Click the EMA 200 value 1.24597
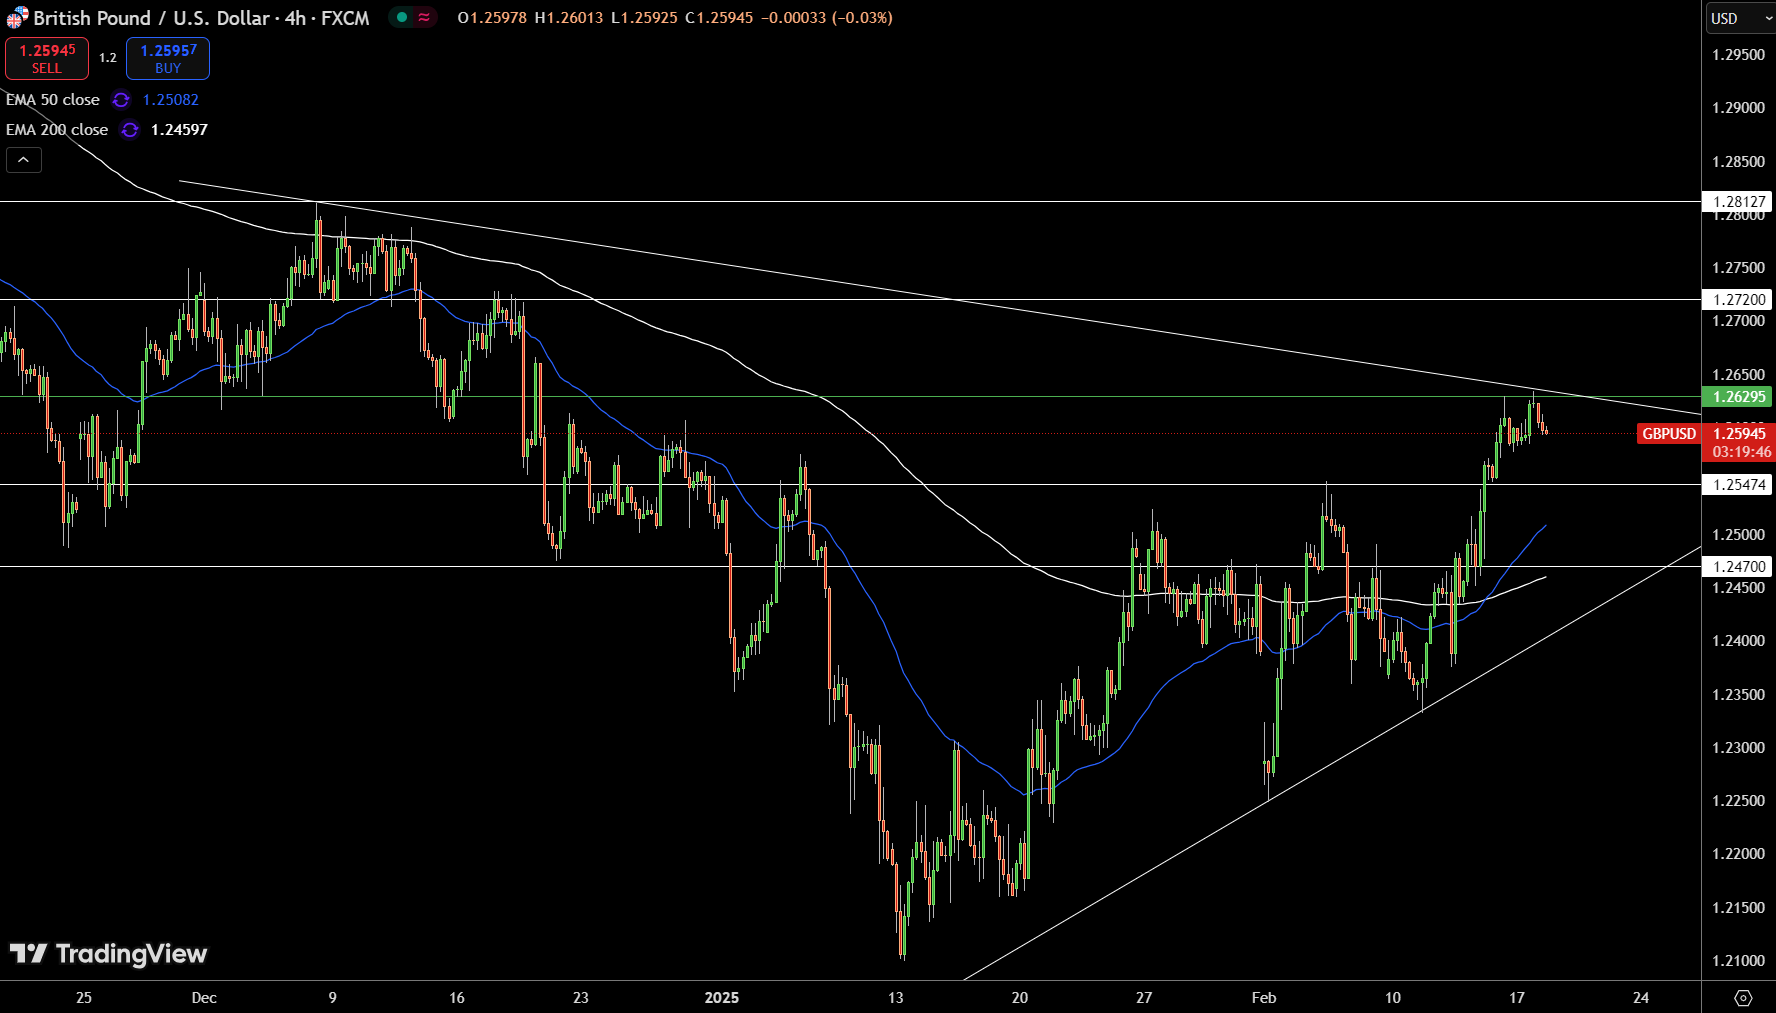This screenshot has width=1776, height=1013. point(179,130)
